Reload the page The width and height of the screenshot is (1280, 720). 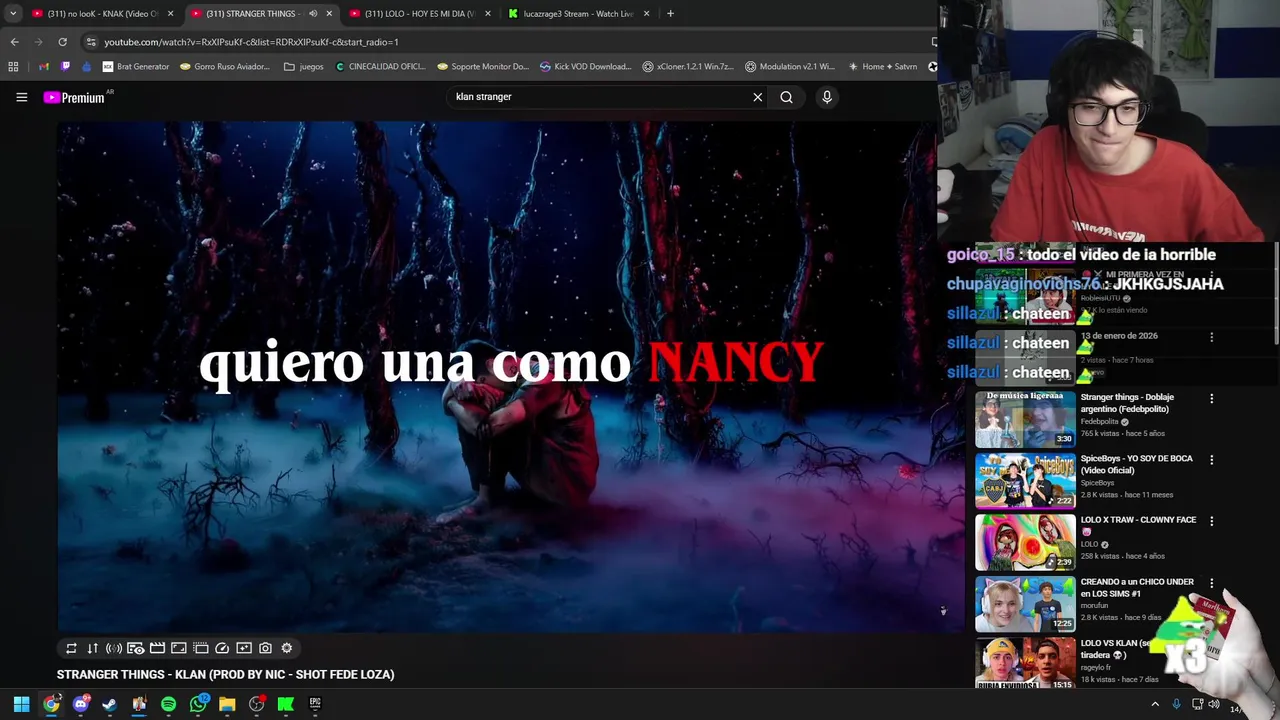tap(62, 42)
